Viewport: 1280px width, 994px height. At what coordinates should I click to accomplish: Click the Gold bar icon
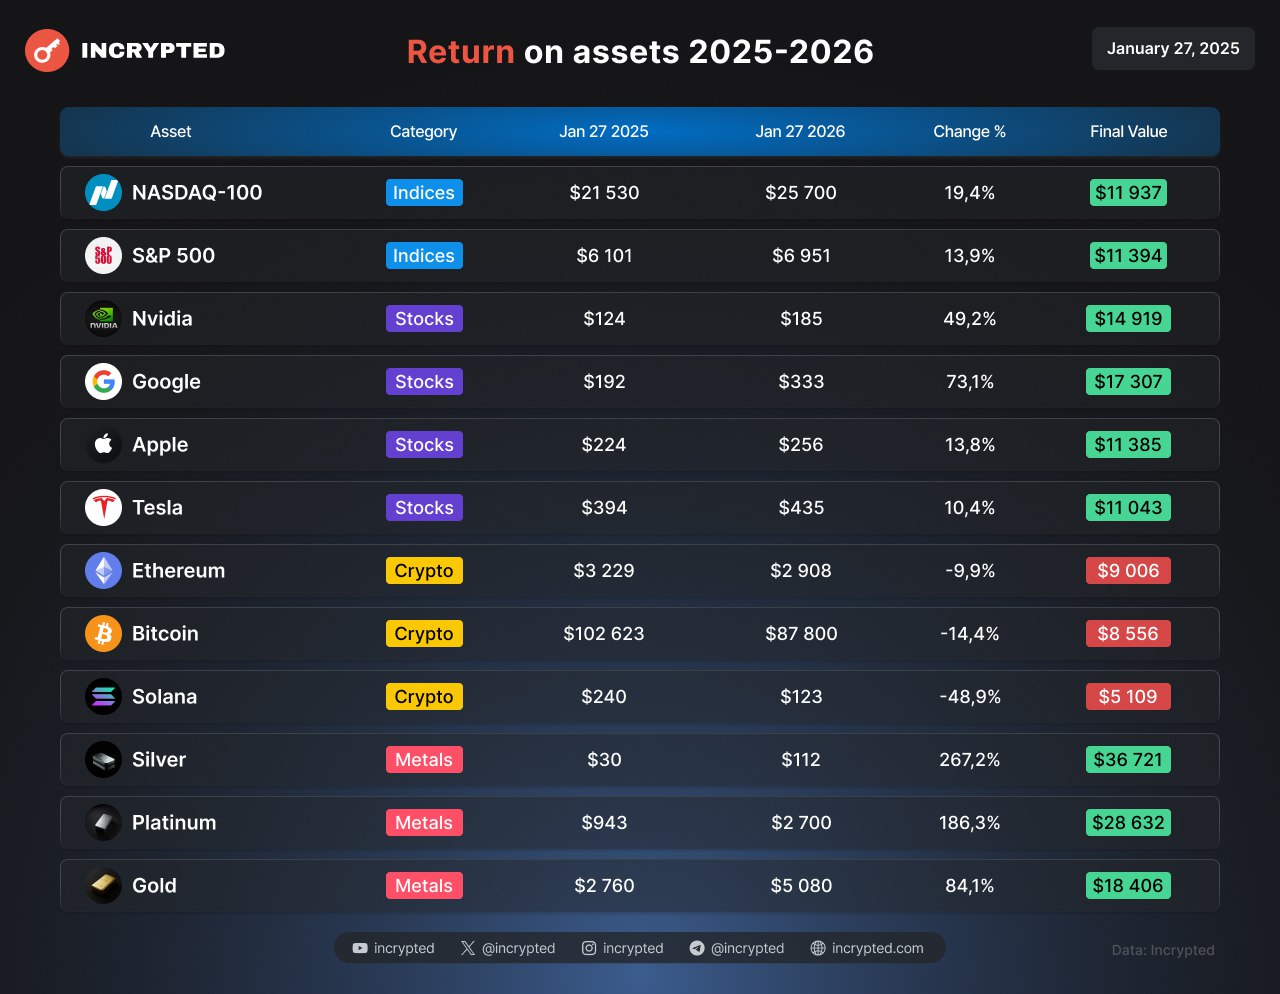coord(103,886)
